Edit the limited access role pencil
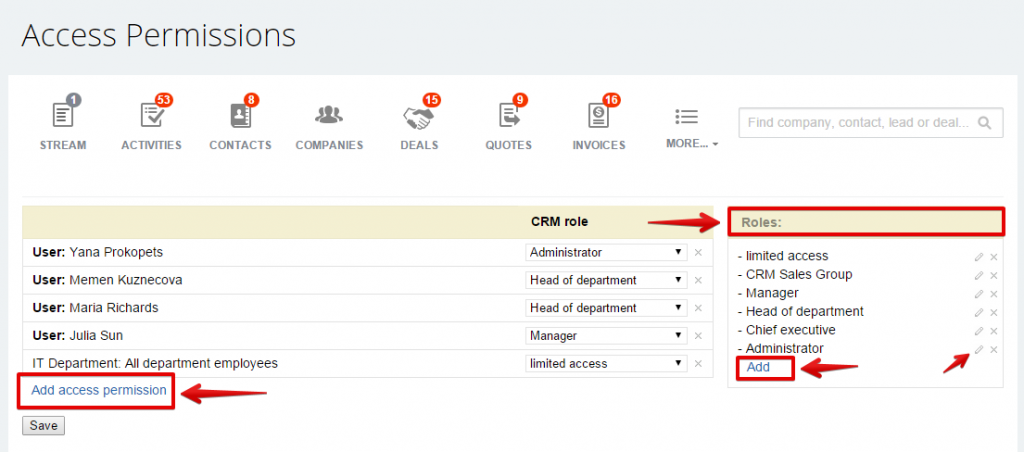 click(x=979, y=257)
